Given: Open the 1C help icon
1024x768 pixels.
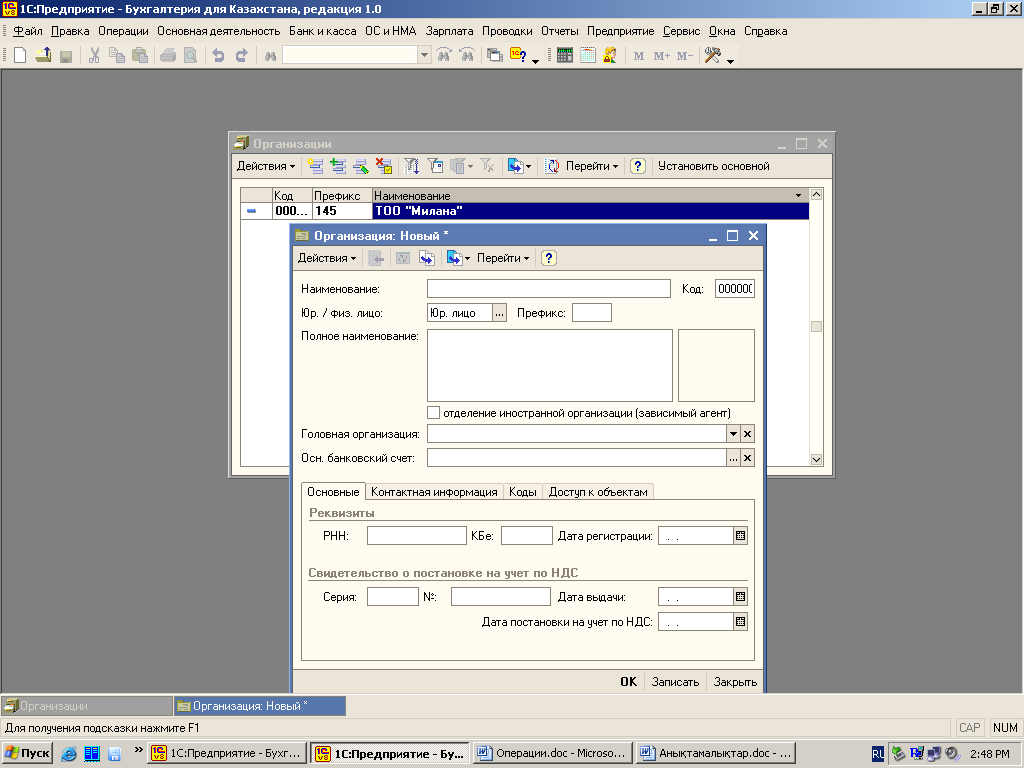Looking at the screenshot, I should click(518, 56).
